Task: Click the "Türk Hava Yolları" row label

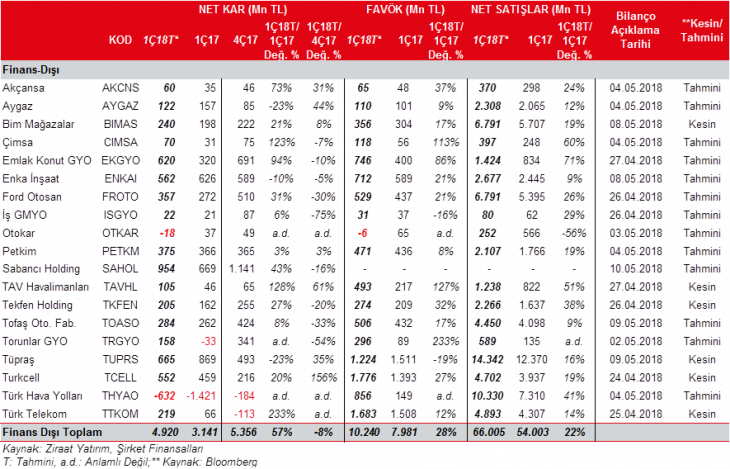Action: [x=42, y=396]
